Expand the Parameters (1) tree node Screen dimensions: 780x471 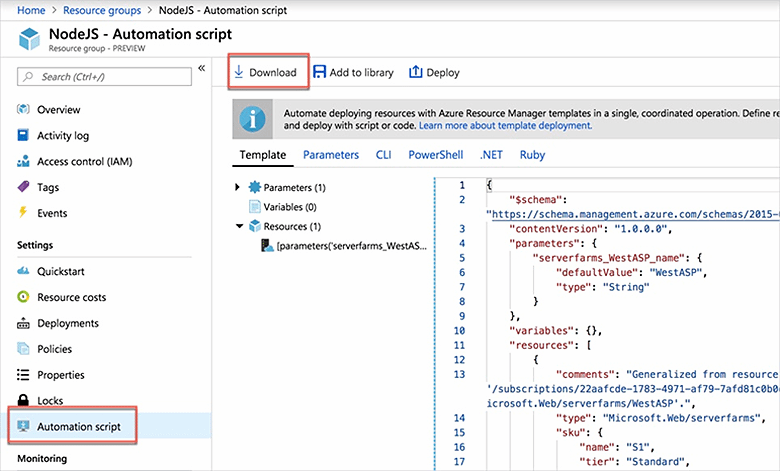pos(237,187)
